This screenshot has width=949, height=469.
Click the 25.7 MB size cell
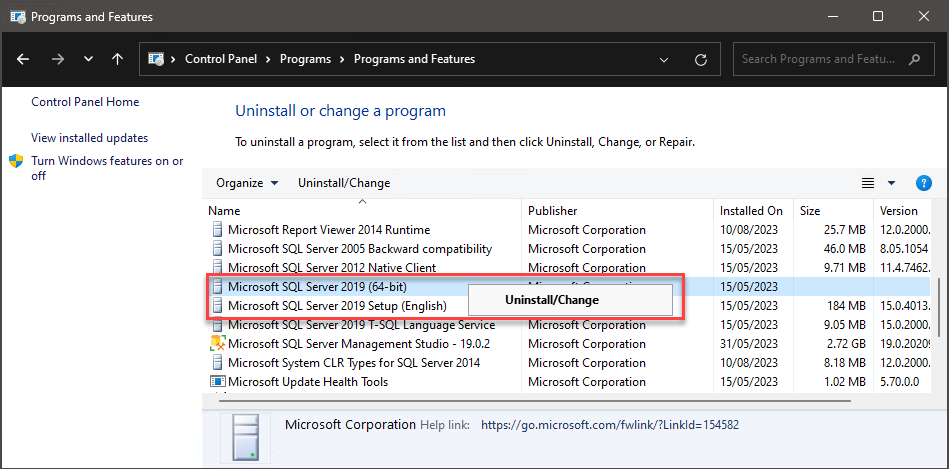846,230
